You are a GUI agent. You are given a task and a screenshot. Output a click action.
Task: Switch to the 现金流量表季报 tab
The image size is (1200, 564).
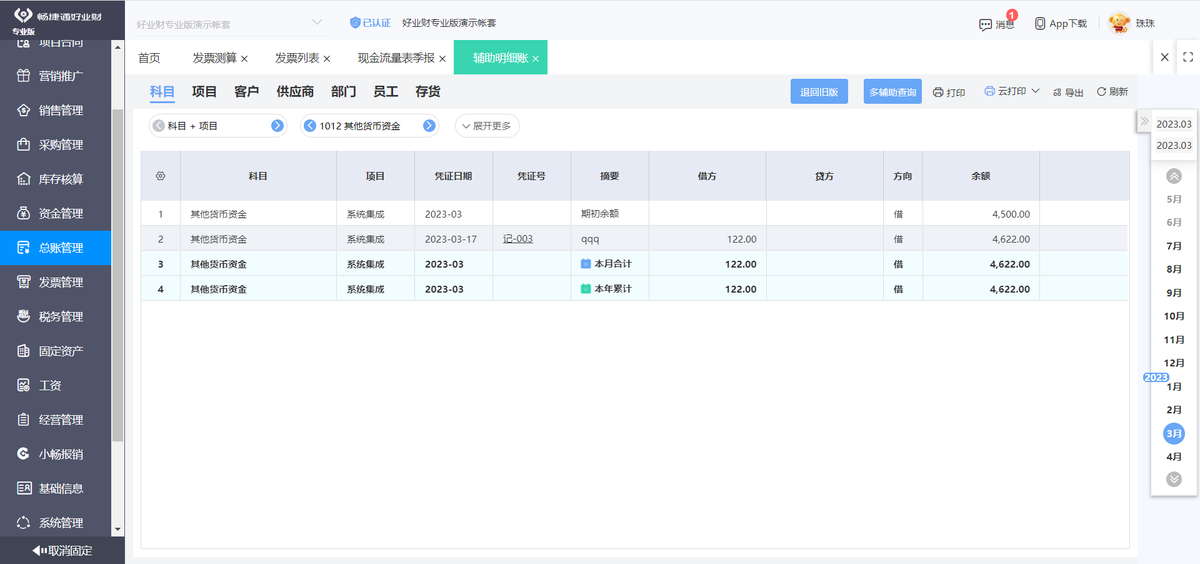pos(396,58)
